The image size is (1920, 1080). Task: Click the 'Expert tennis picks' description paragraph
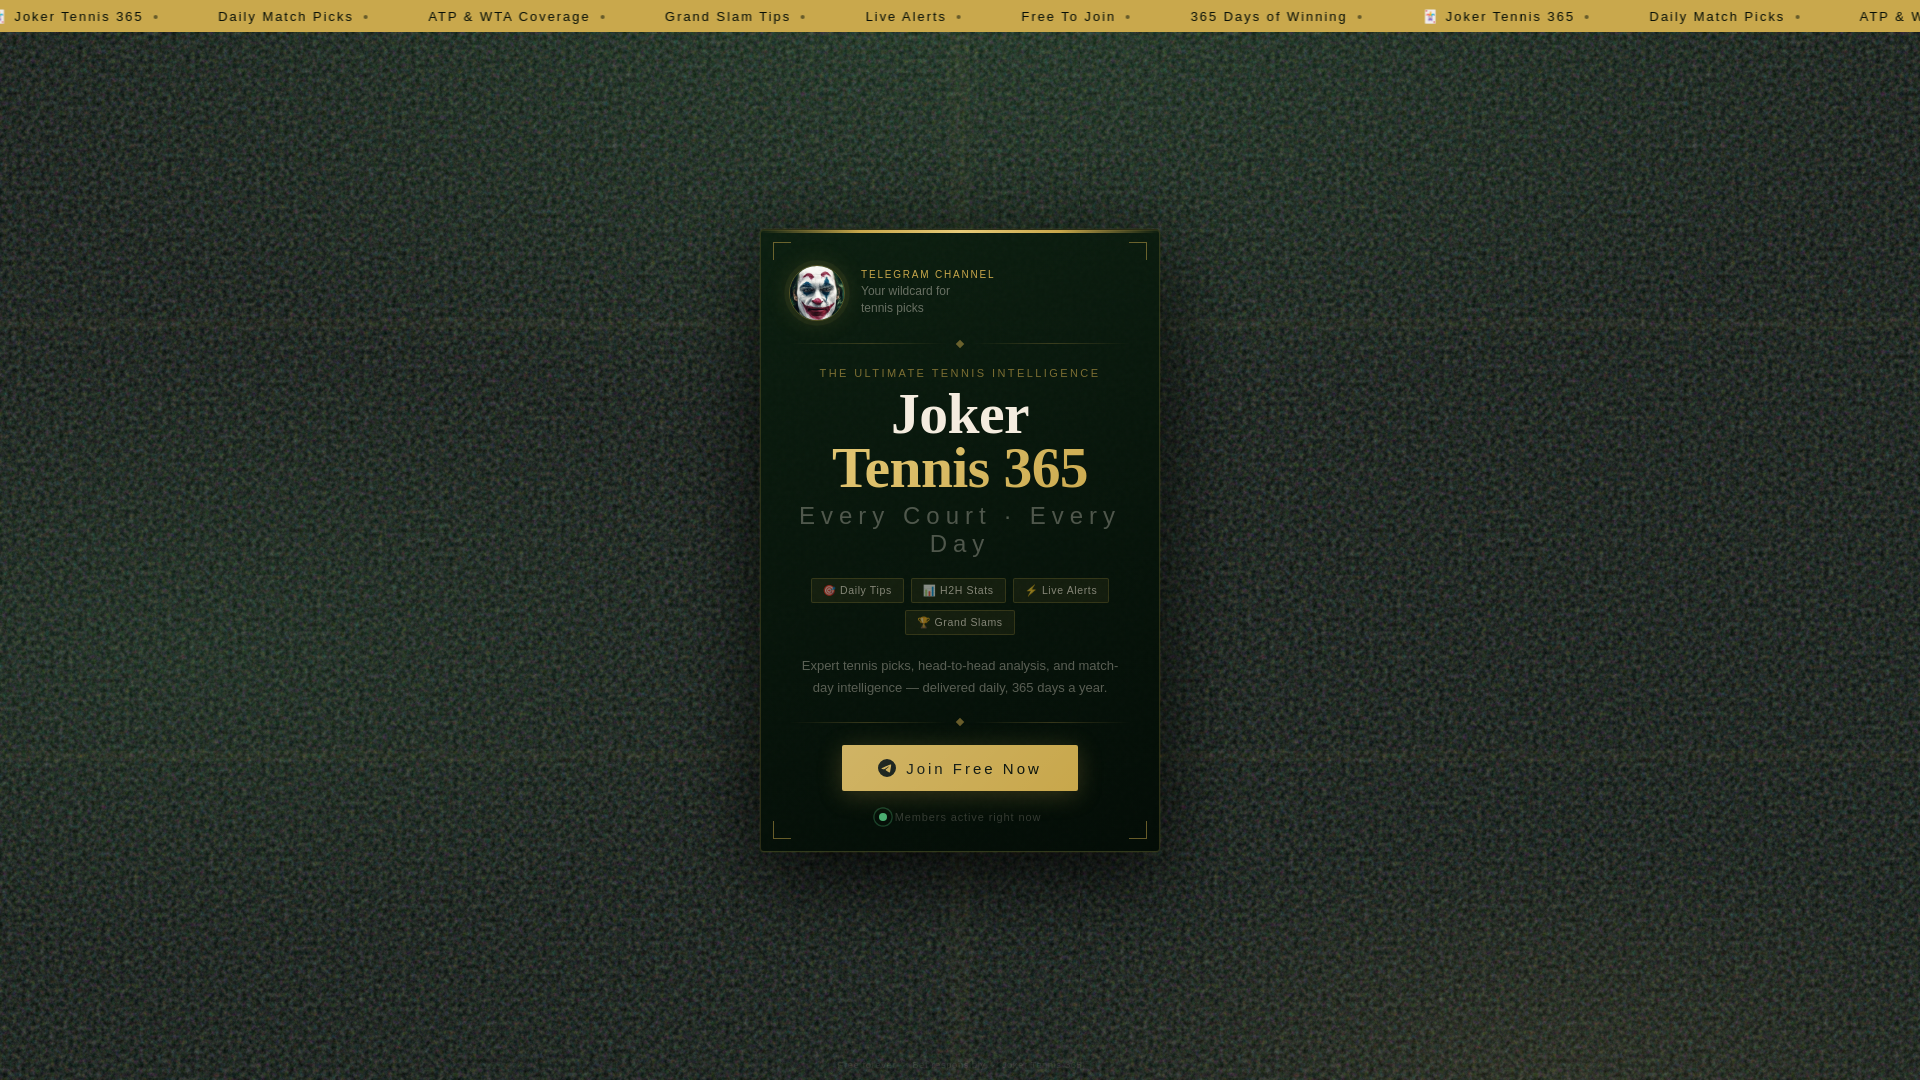point(959,677)
